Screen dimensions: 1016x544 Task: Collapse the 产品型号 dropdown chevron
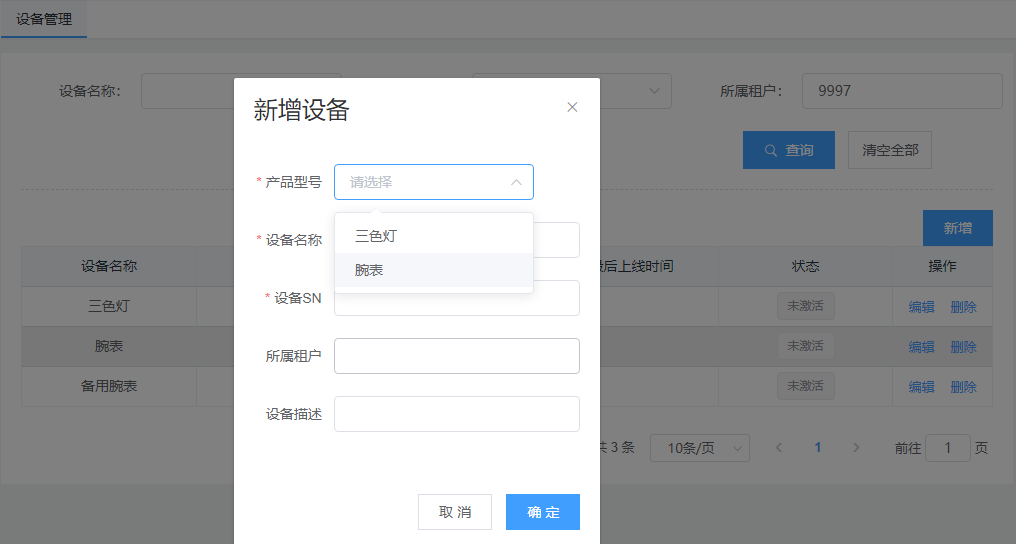[x=516, y=182]
